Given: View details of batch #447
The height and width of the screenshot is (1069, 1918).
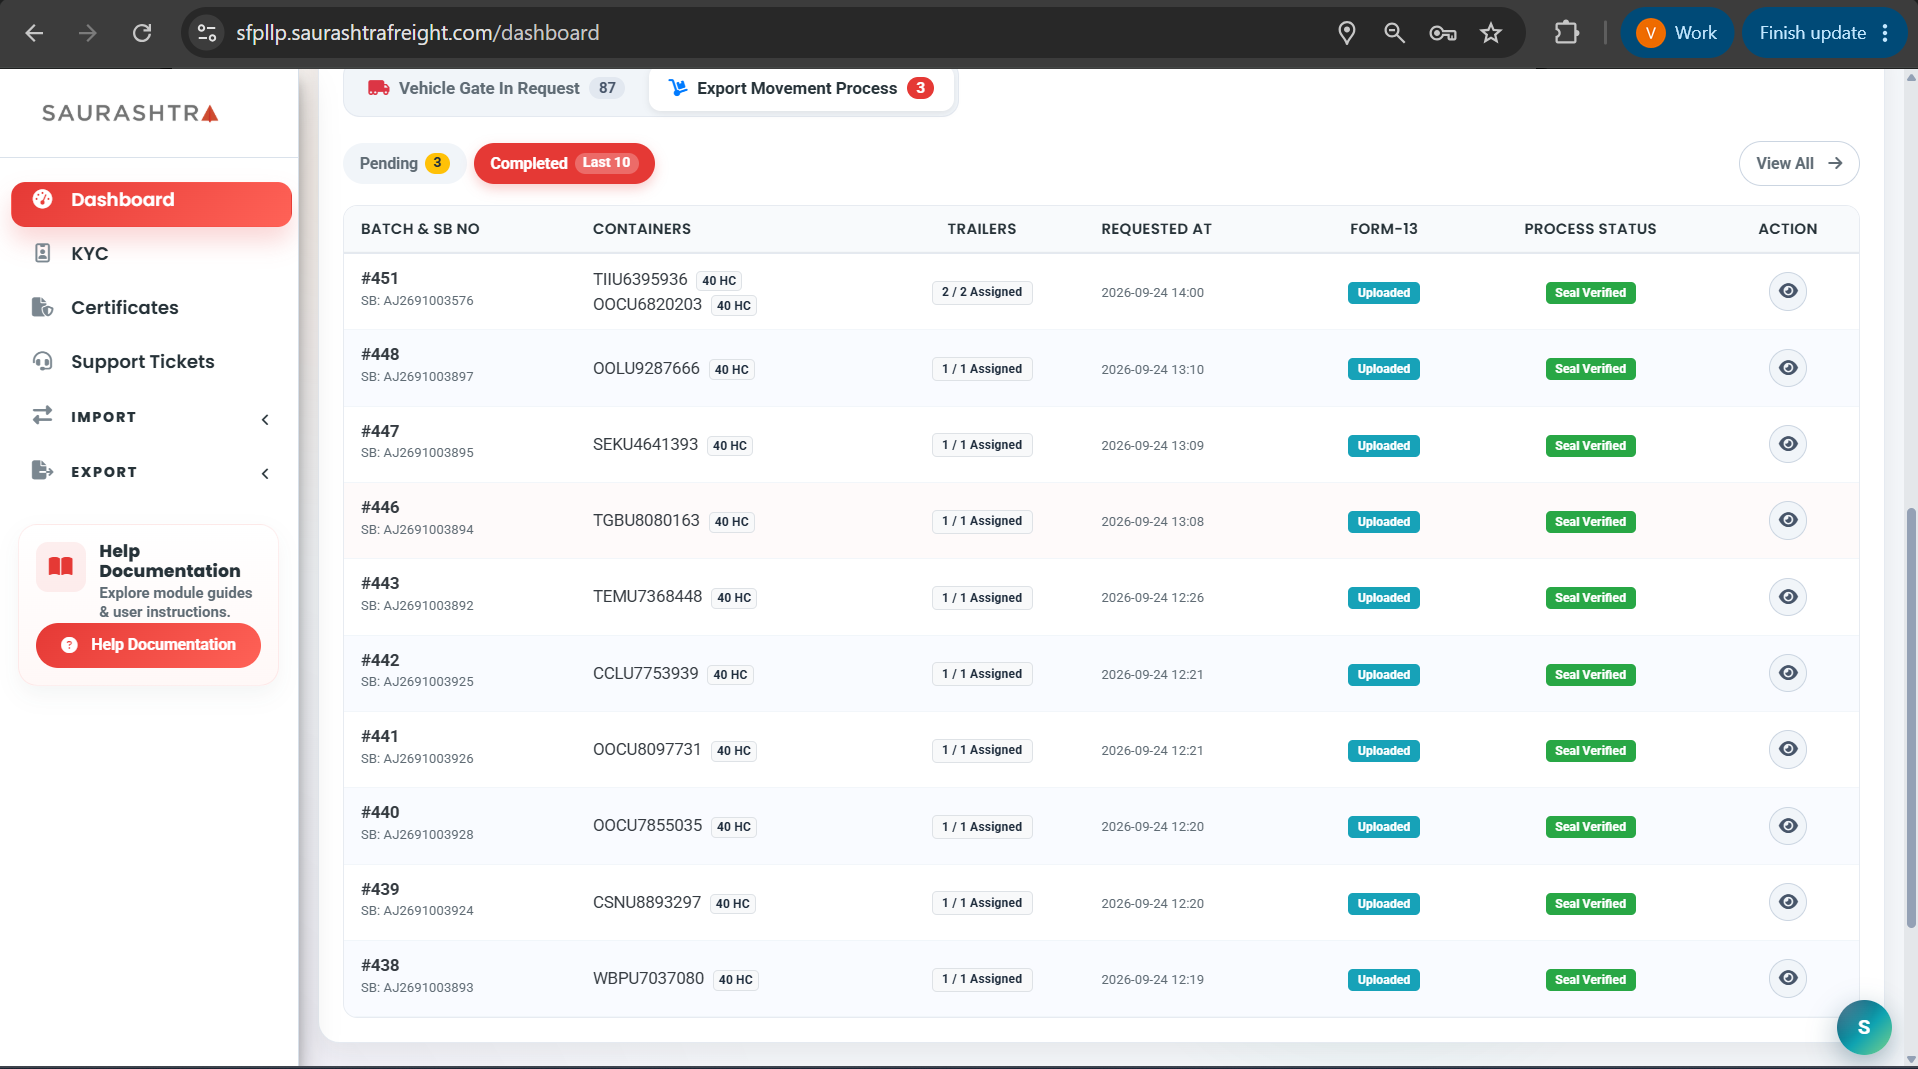Looking at the screenshot, I should point(1788,444).
